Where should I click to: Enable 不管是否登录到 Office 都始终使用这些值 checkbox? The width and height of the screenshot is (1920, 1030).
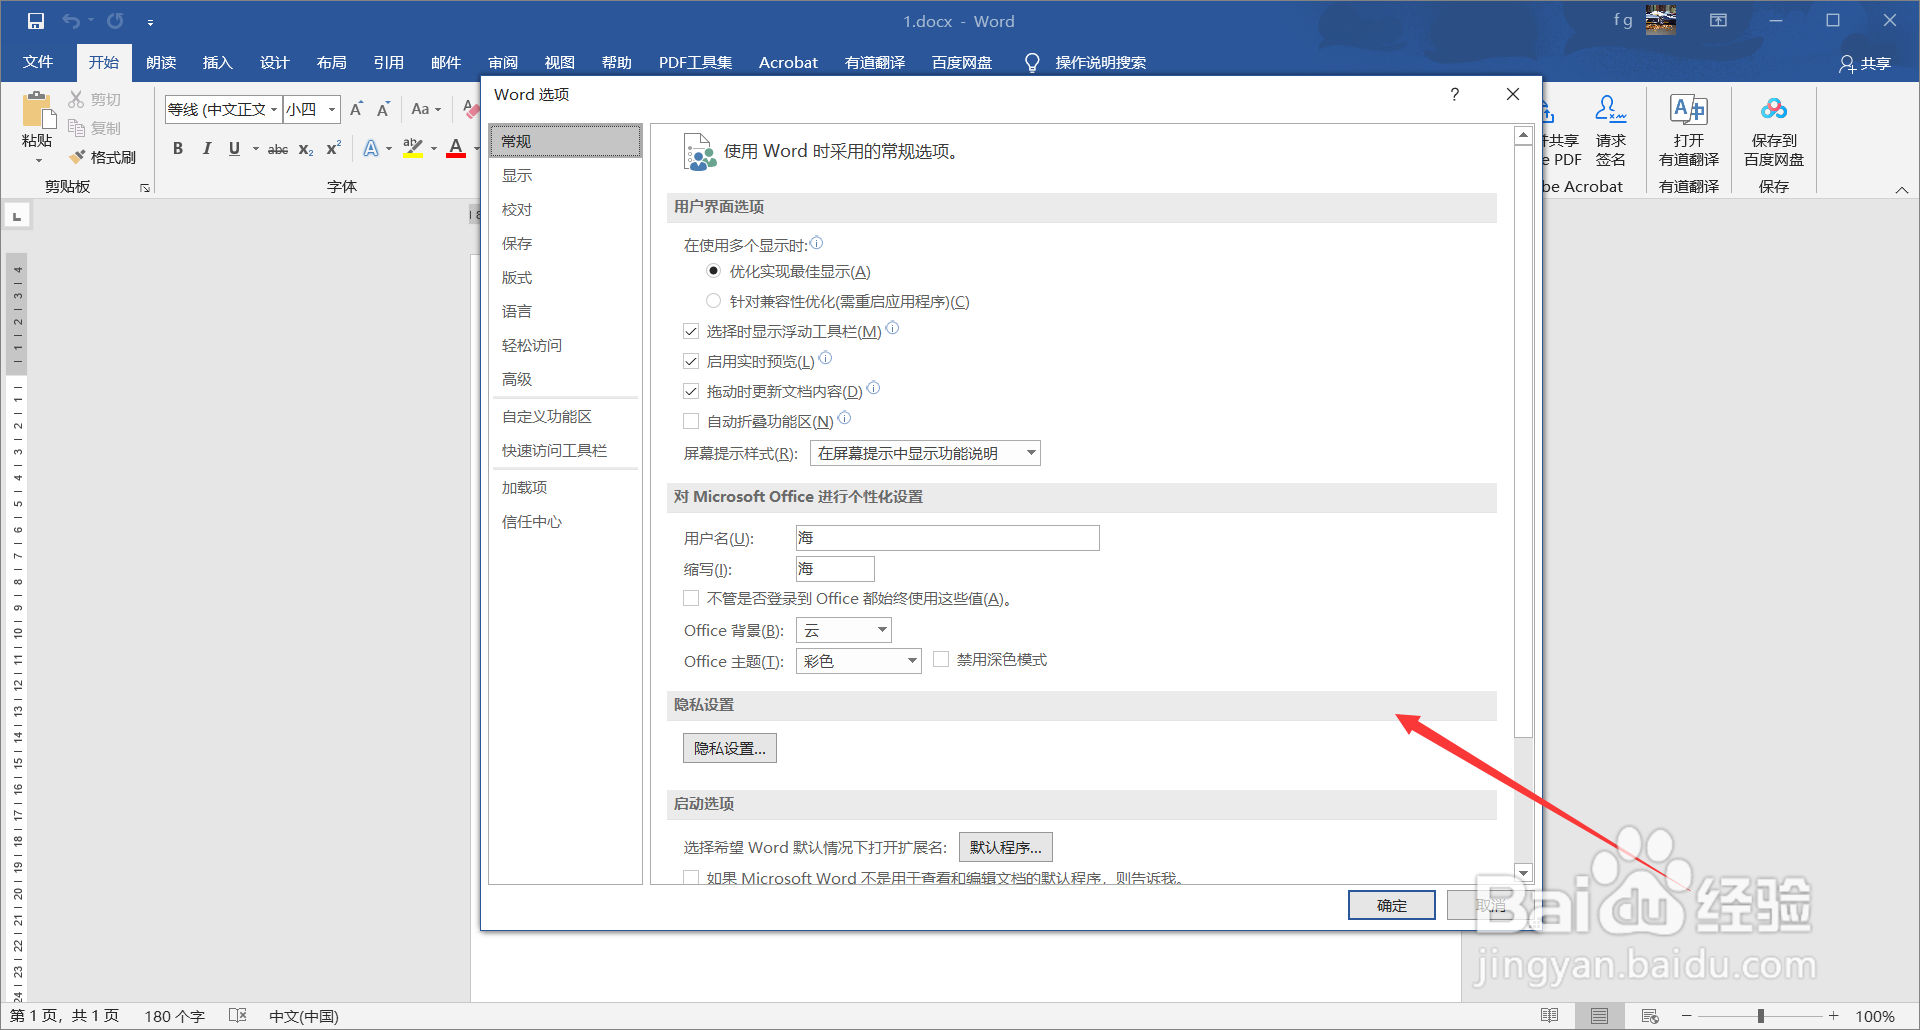click(691, 598)
